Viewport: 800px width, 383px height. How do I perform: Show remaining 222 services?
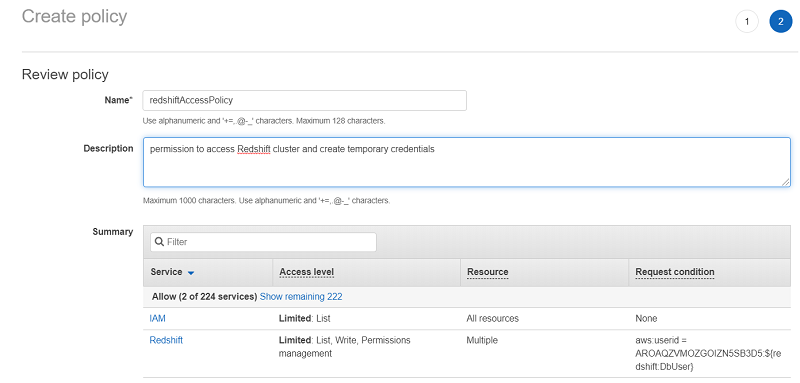point(301,296)
